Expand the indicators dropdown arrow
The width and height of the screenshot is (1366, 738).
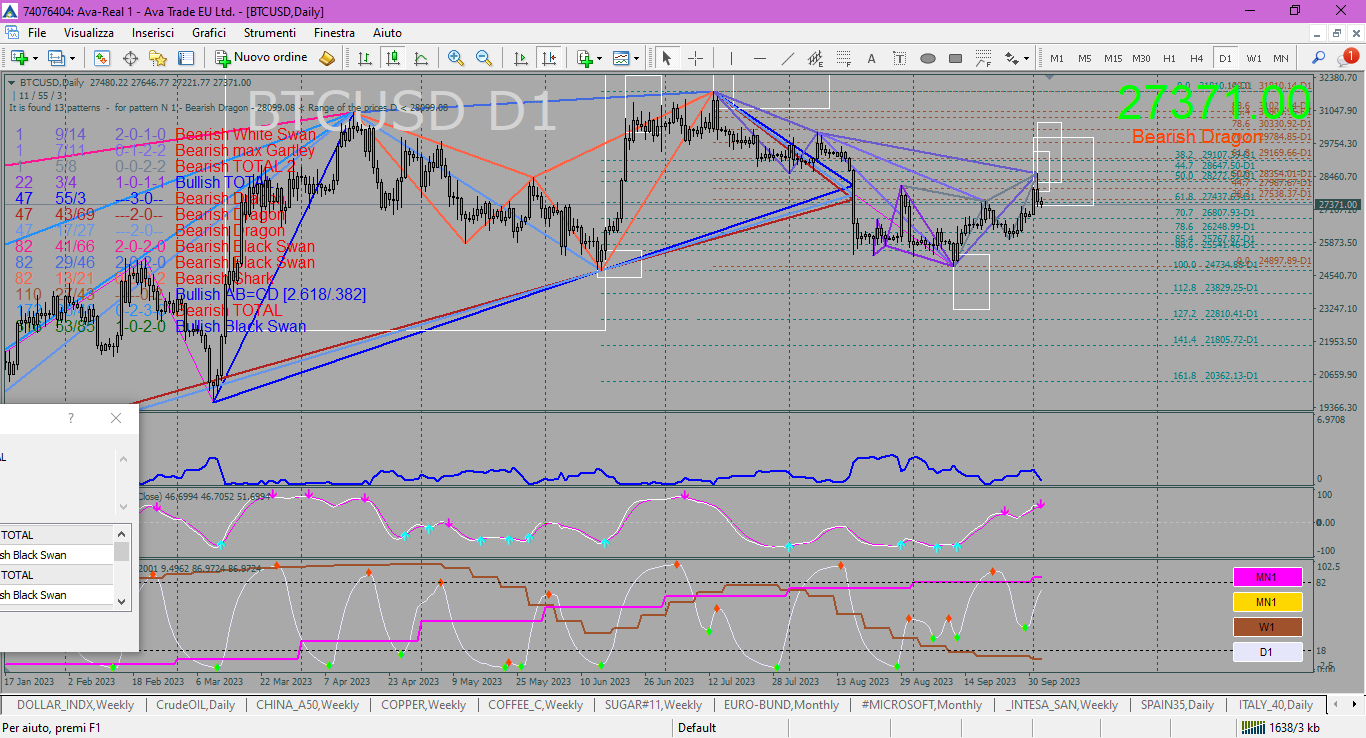point(599,58)
